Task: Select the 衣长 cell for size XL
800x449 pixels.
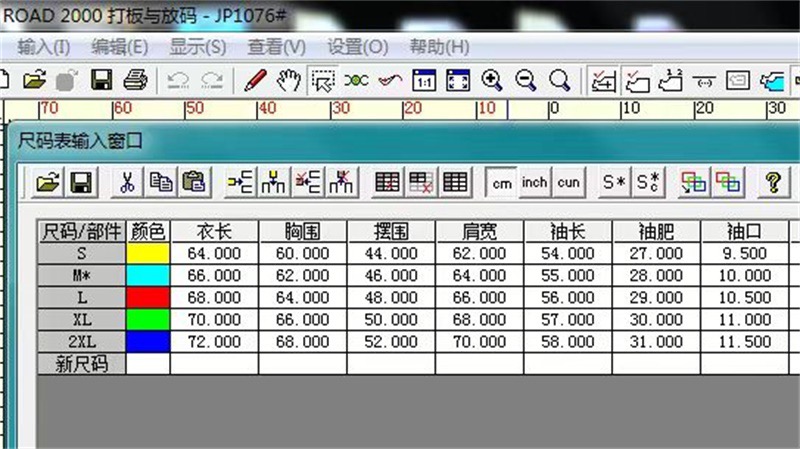Action: pyautogui.click(x=214, y=321)
